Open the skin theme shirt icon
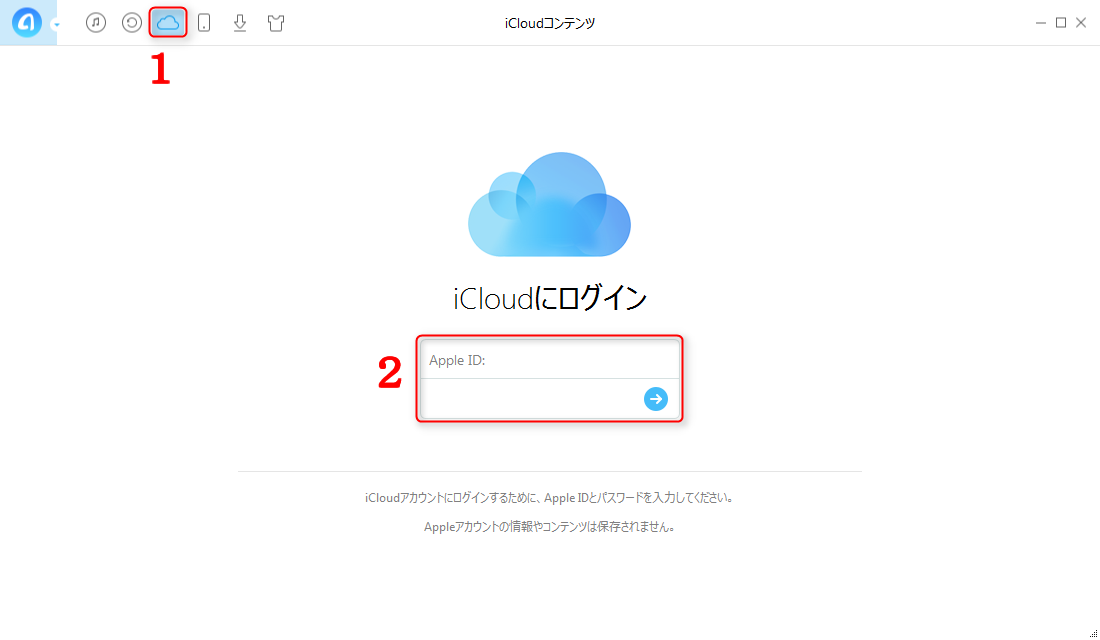The height and width of the screenshot is (640, 1100). pos(276,22)
